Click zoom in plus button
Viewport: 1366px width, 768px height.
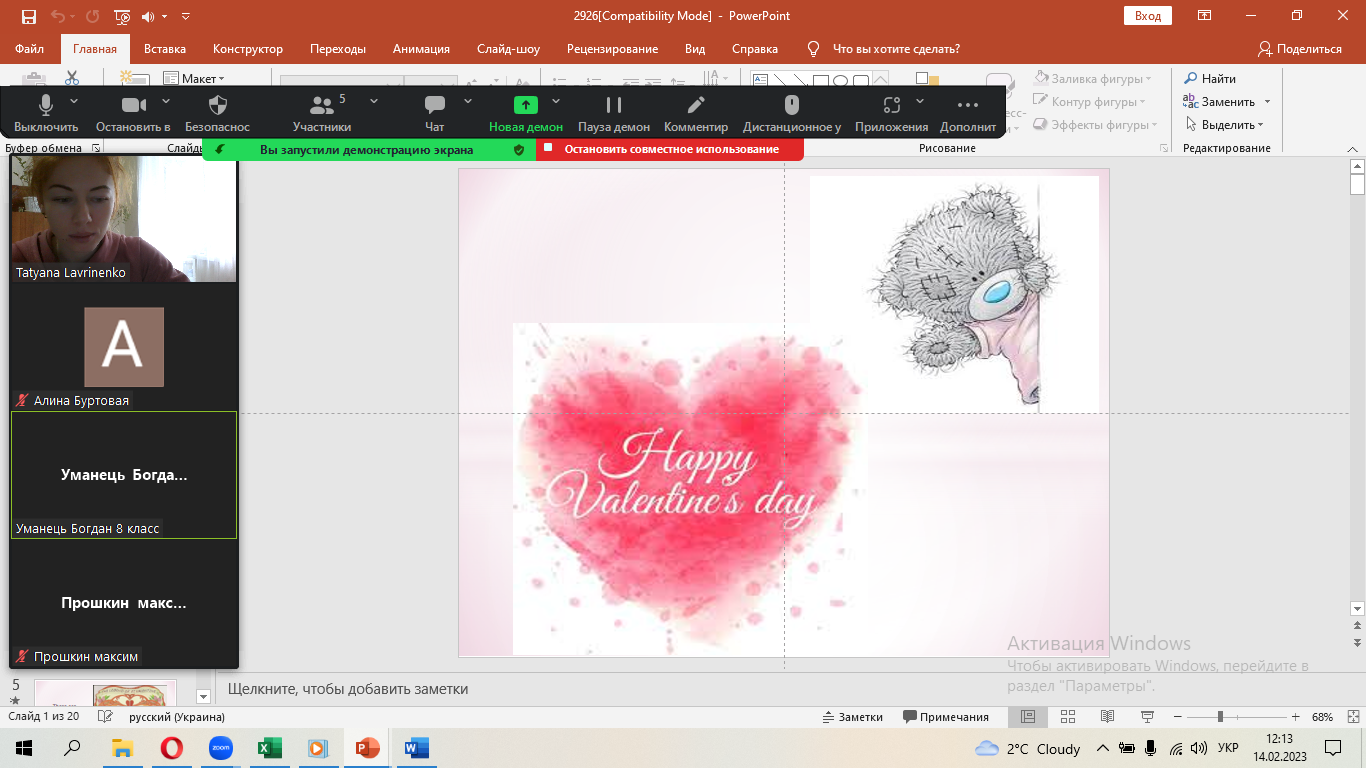click(x=1296, y=717)
